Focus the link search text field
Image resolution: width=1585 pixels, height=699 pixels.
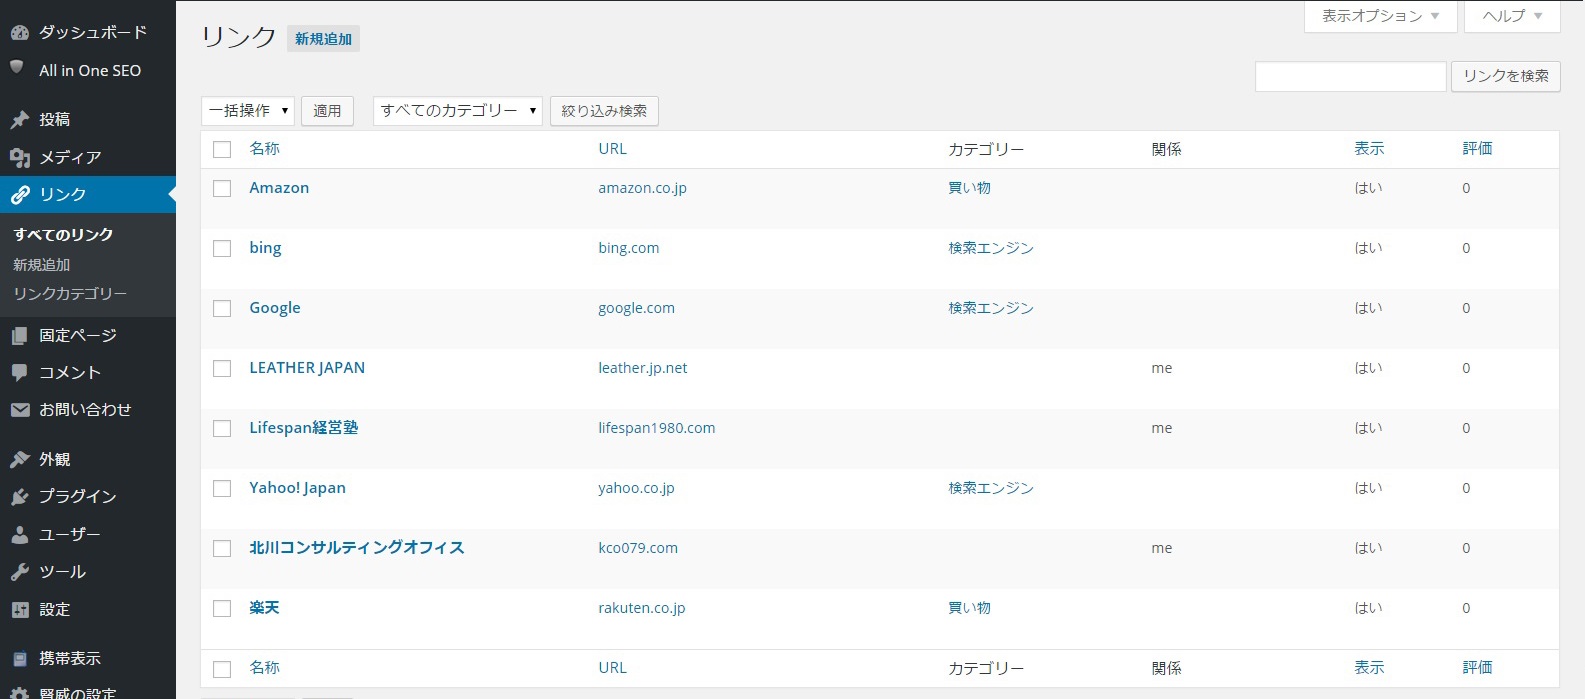click(1350, 77)
